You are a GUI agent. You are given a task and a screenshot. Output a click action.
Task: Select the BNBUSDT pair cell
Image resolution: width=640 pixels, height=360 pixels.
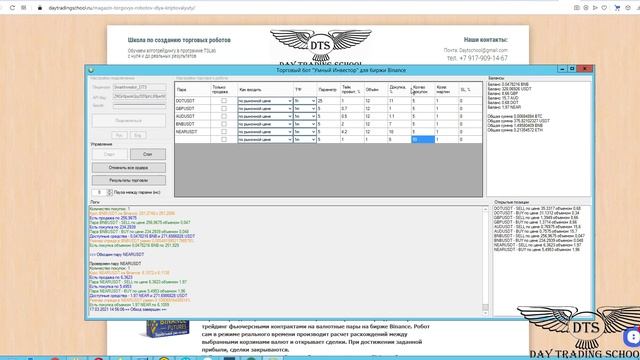[192, 124]
